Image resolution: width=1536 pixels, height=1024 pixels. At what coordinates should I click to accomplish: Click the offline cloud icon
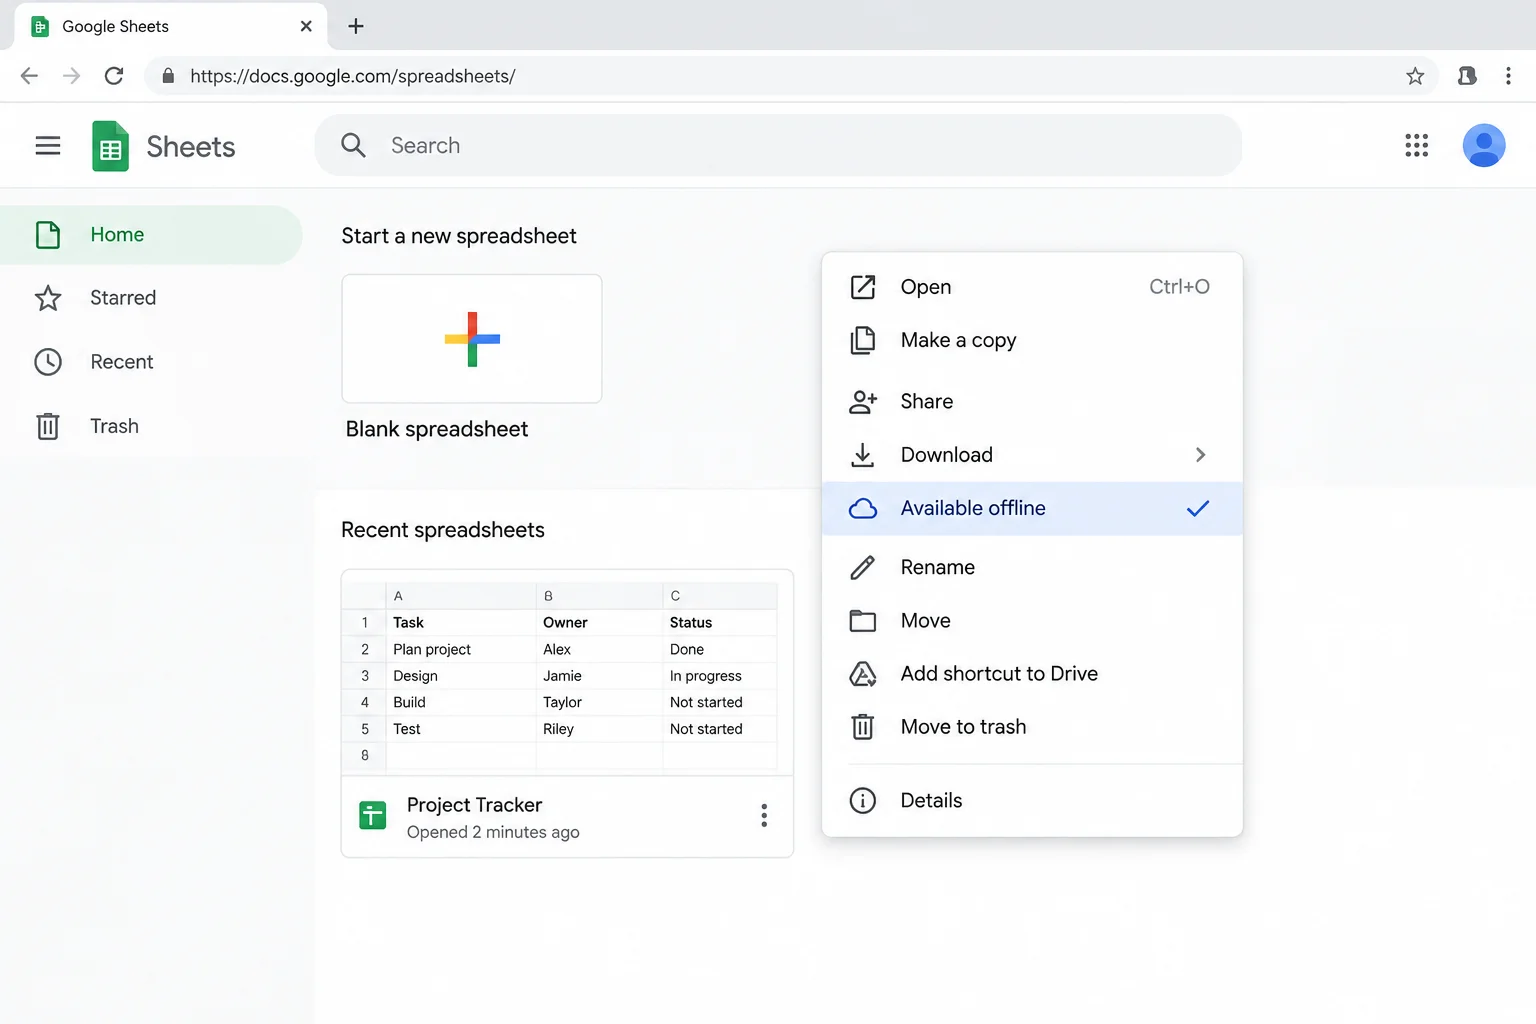[863, 508]
